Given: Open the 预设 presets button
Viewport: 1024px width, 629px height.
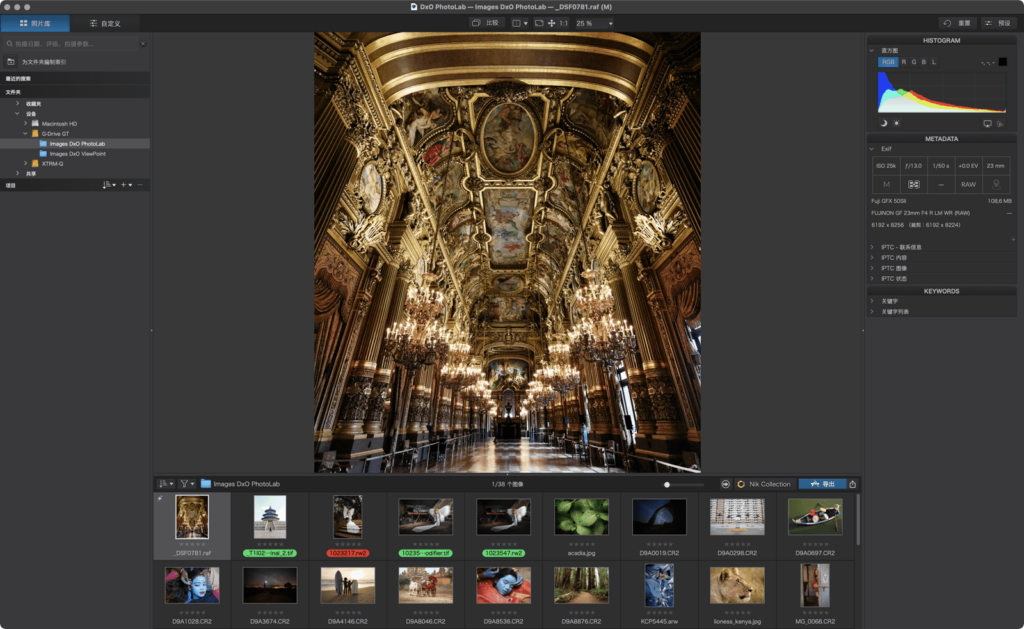Looking at the screenshot, I should click(998, 23).
